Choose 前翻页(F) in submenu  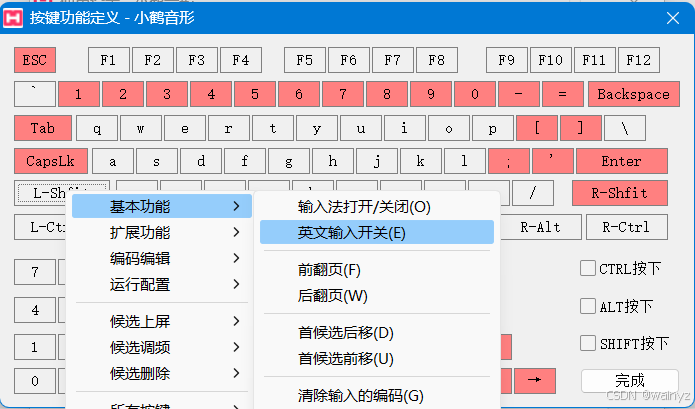[x=377, y=269]
